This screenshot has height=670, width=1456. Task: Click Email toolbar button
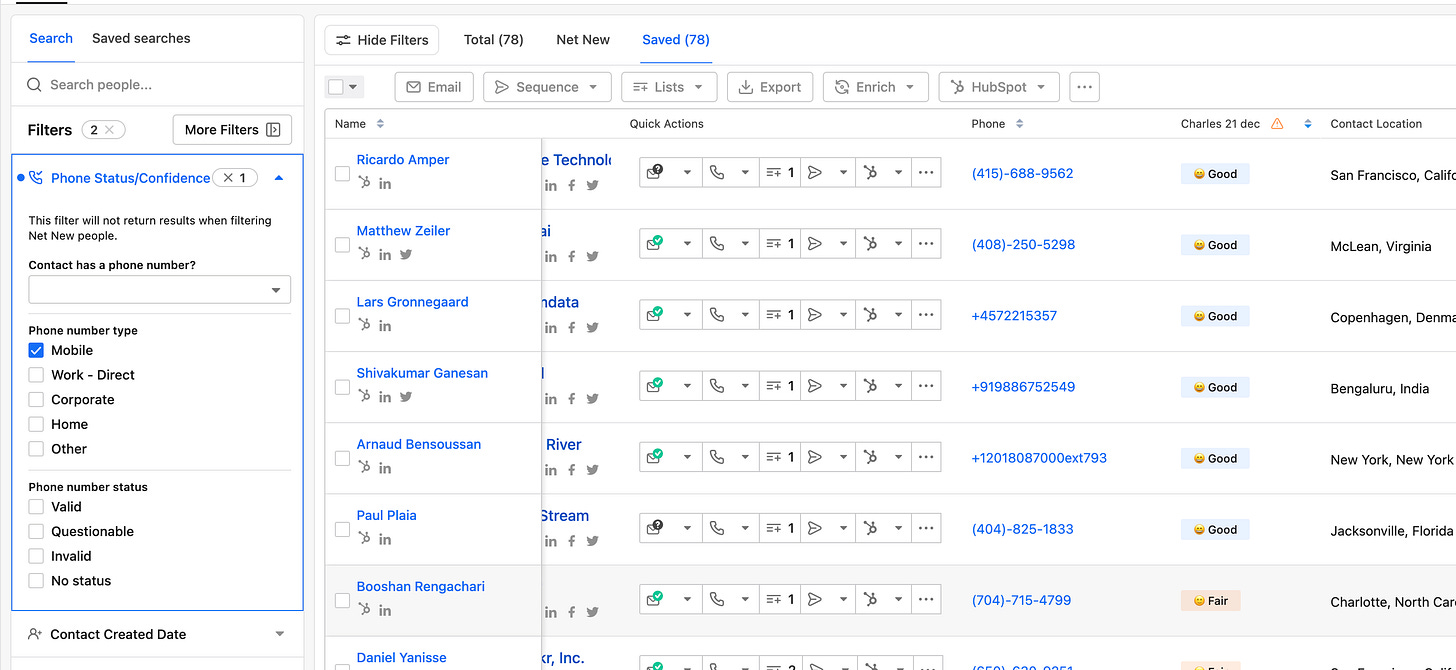(434, 87)
